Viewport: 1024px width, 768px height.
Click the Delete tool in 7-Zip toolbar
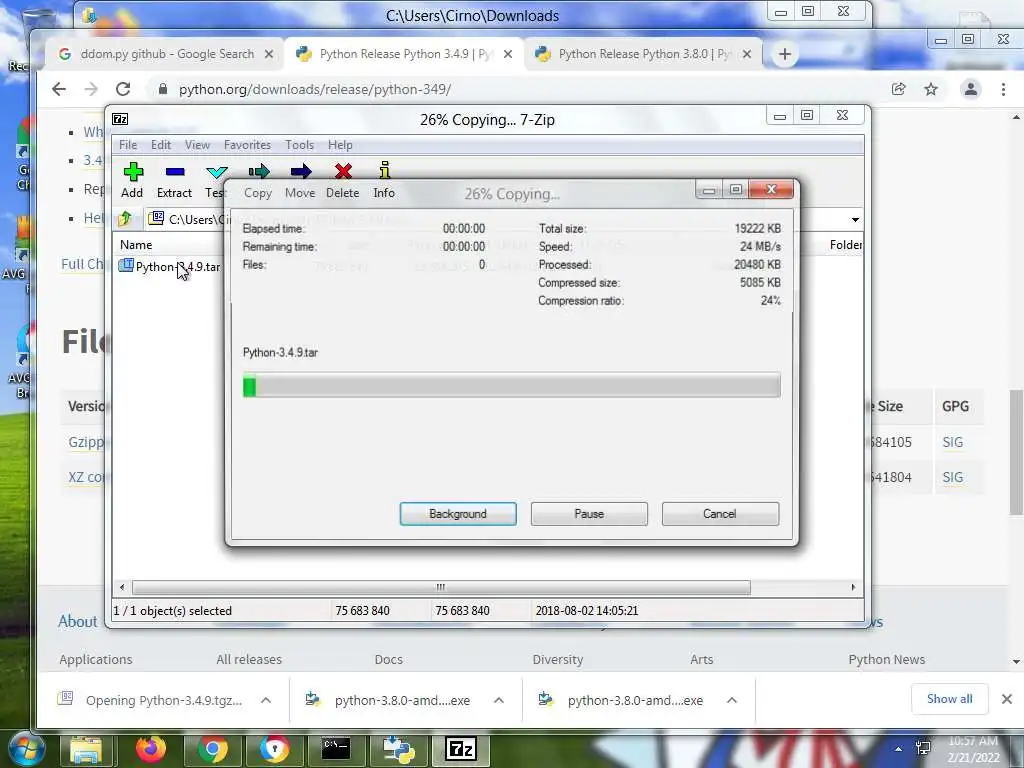tap(343, 180)
